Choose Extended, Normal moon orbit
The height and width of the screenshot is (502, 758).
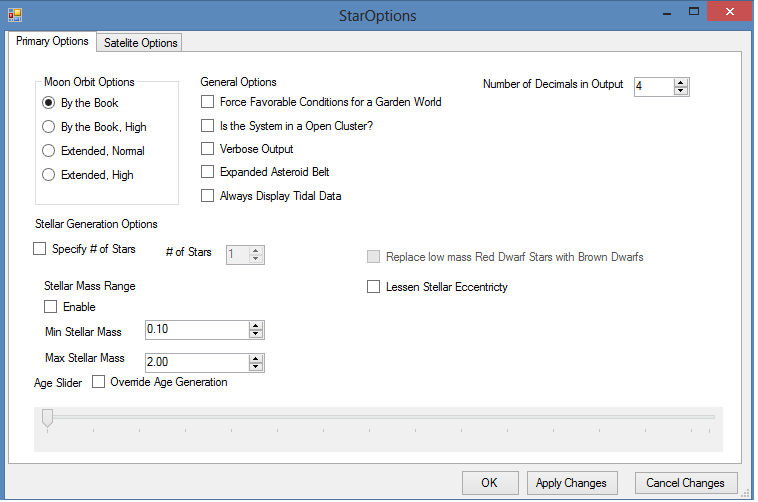pyautogui.click(x=49, y=151)
